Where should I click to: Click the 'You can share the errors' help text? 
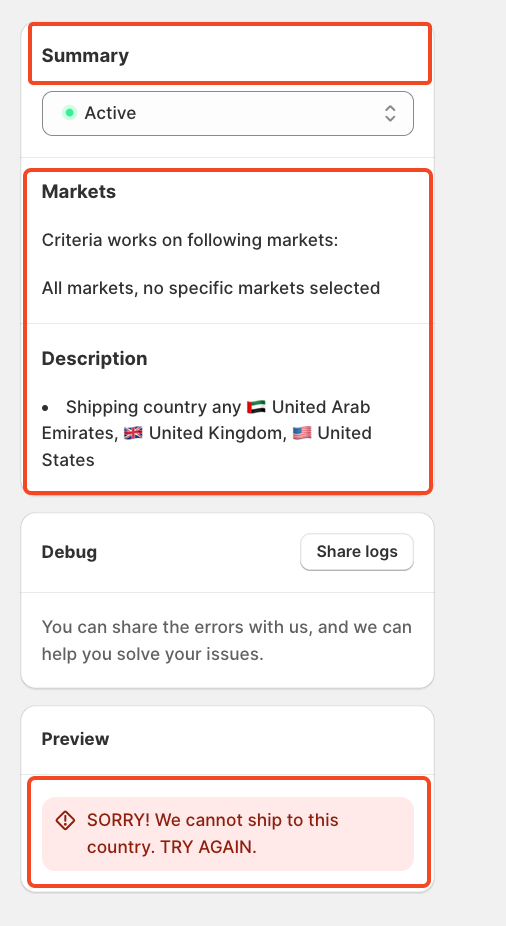[x=227, y=640]
